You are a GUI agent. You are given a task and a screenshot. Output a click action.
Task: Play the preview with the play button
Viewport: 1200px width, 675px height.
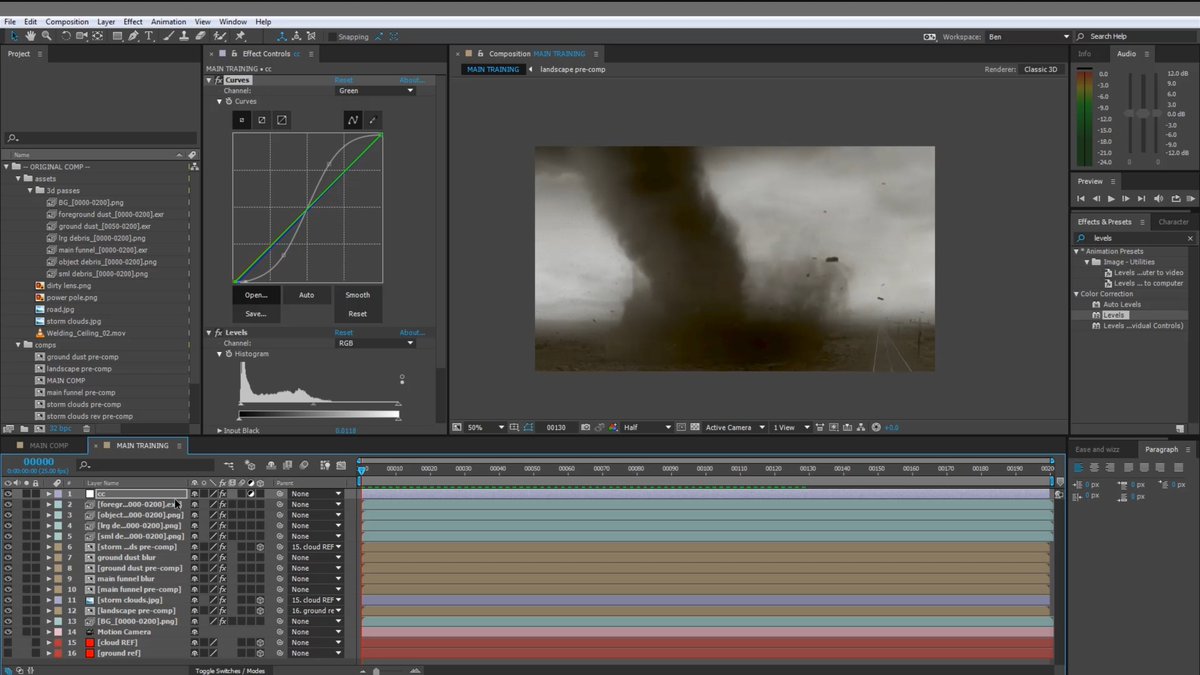point(1110,199)
